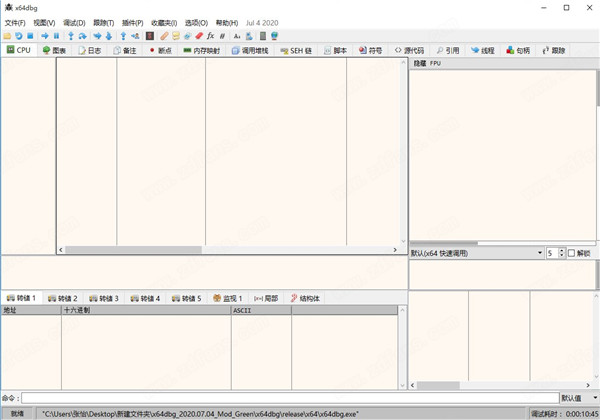Switch to the SEH 链 tab
This screenshot has width=600, height=420.
click(296, 50)
